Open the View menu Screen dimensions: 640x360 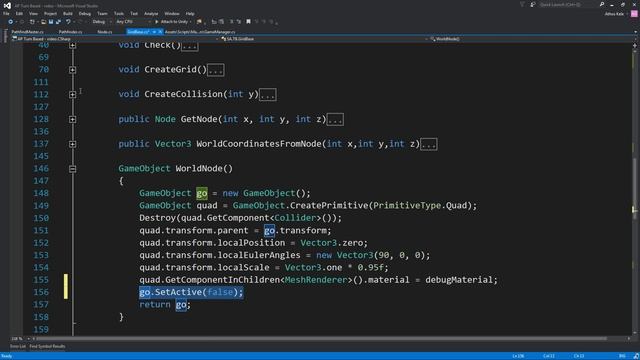click(33, 13)
